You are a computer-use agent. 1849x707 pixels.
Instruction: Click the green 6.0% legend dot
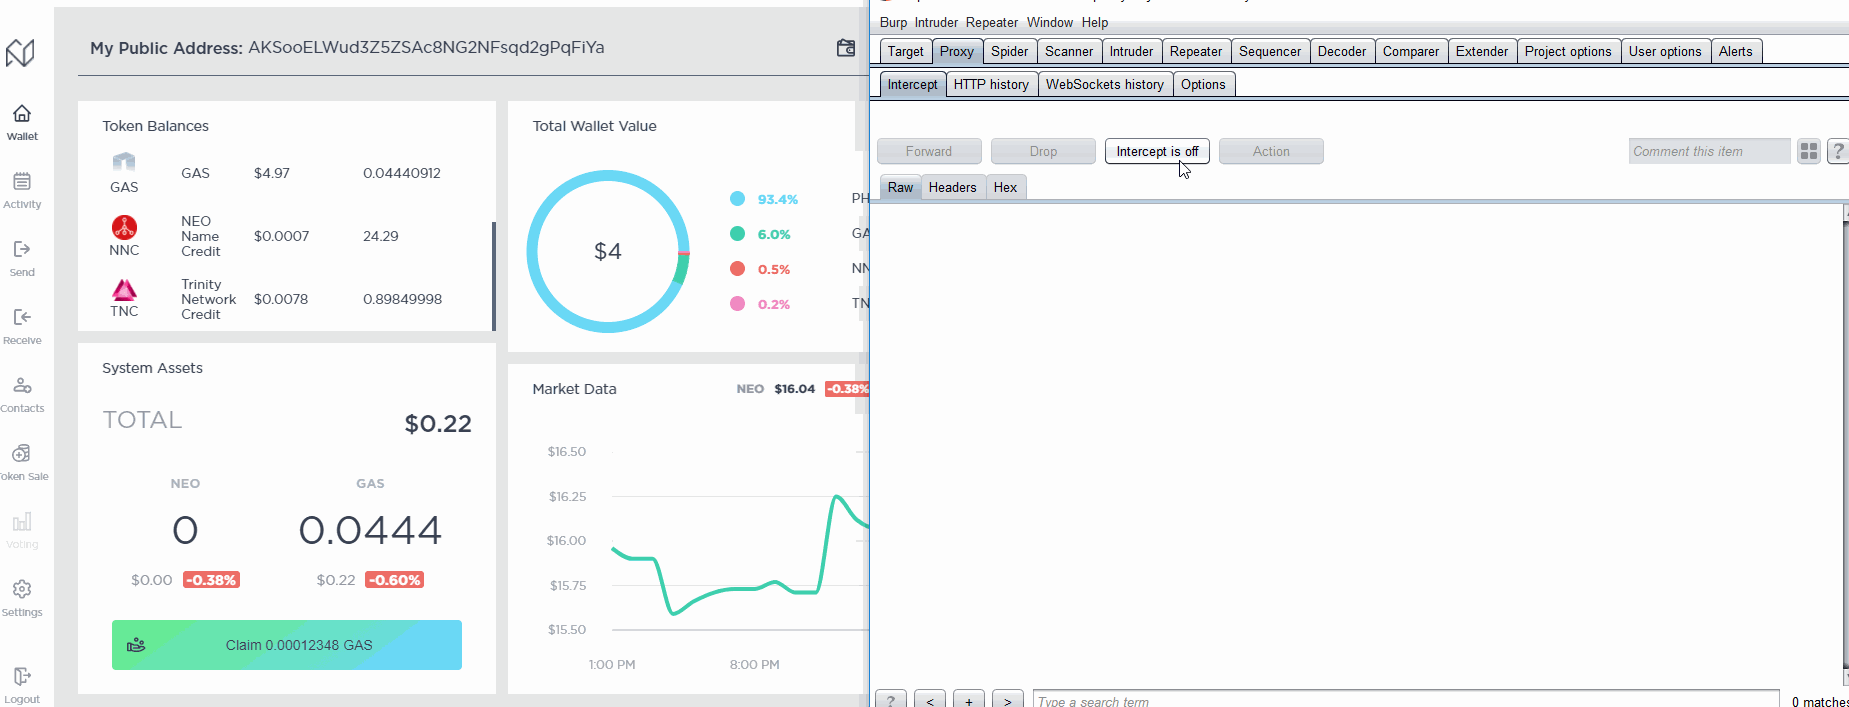[737, 234]
